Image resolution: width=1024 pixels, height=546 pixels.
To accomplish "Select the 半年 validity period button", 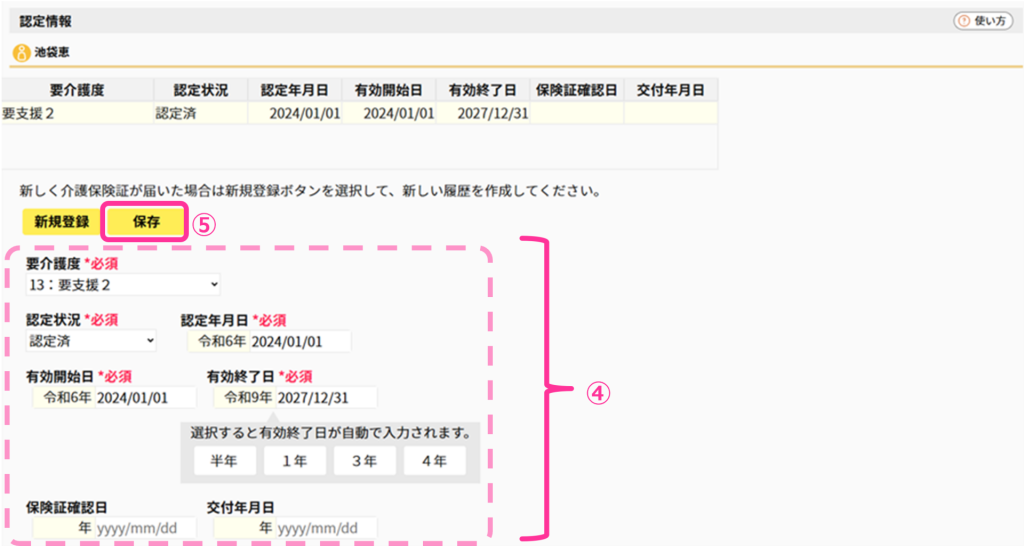I will coord(225,461).
